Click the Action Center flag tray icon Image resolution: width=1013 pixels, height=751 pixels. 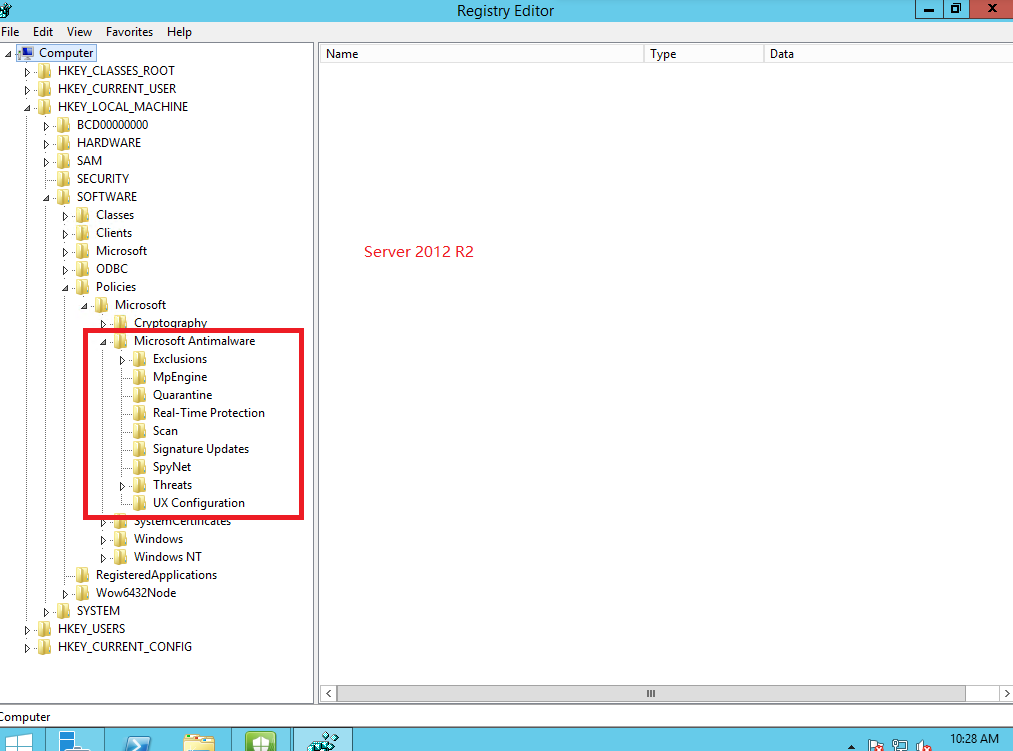click(876, 746)
